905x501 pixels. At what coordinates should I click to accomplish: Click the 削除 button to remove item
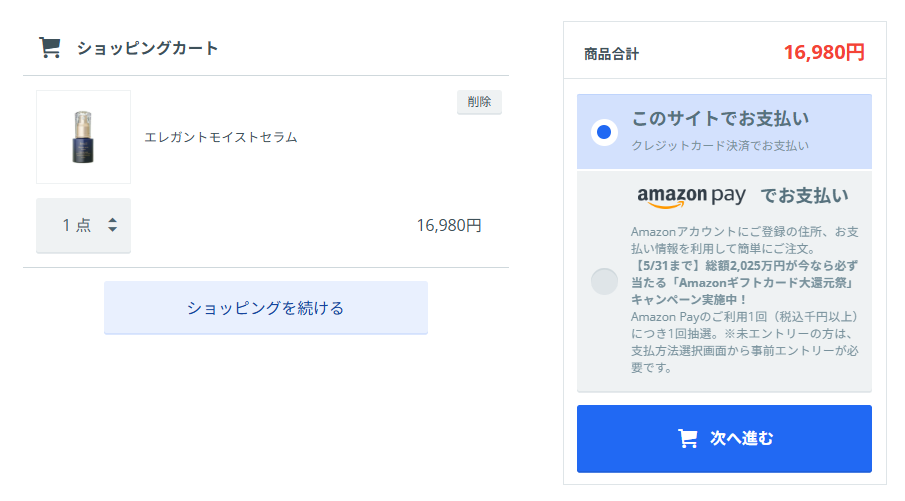tap(479, 102)
